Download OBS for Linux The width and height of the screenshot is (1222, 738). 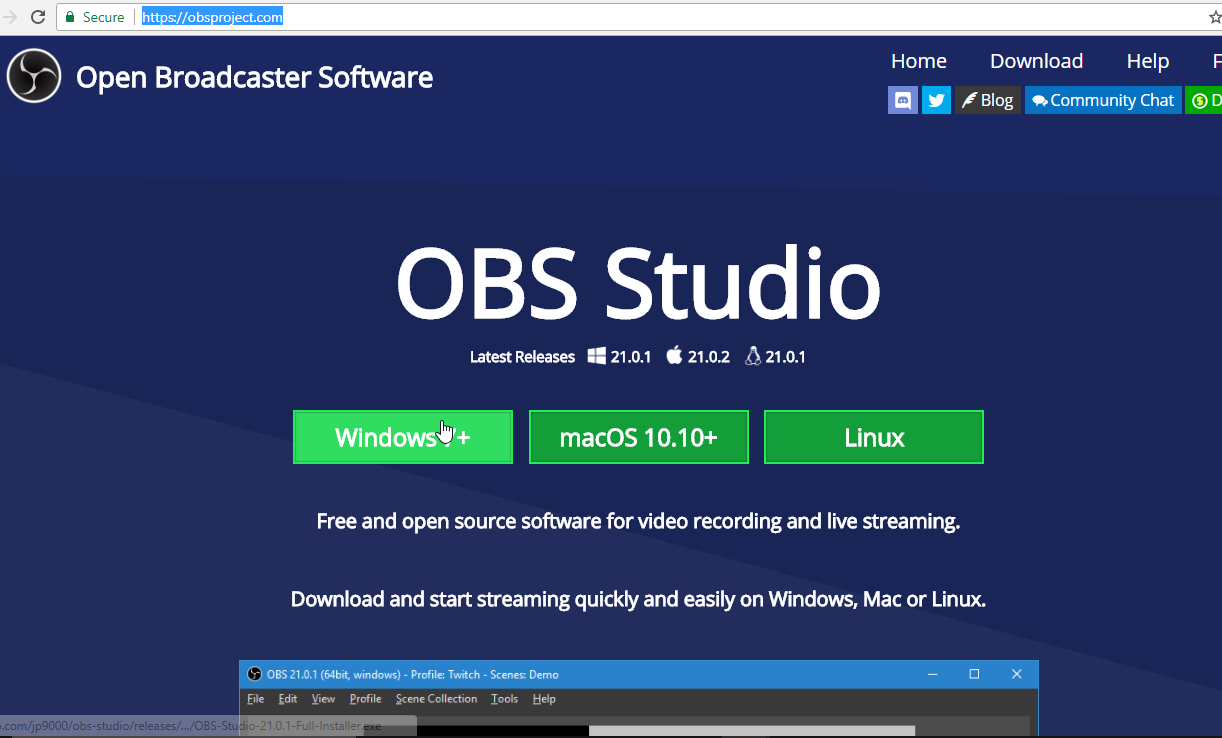[874, 437]
